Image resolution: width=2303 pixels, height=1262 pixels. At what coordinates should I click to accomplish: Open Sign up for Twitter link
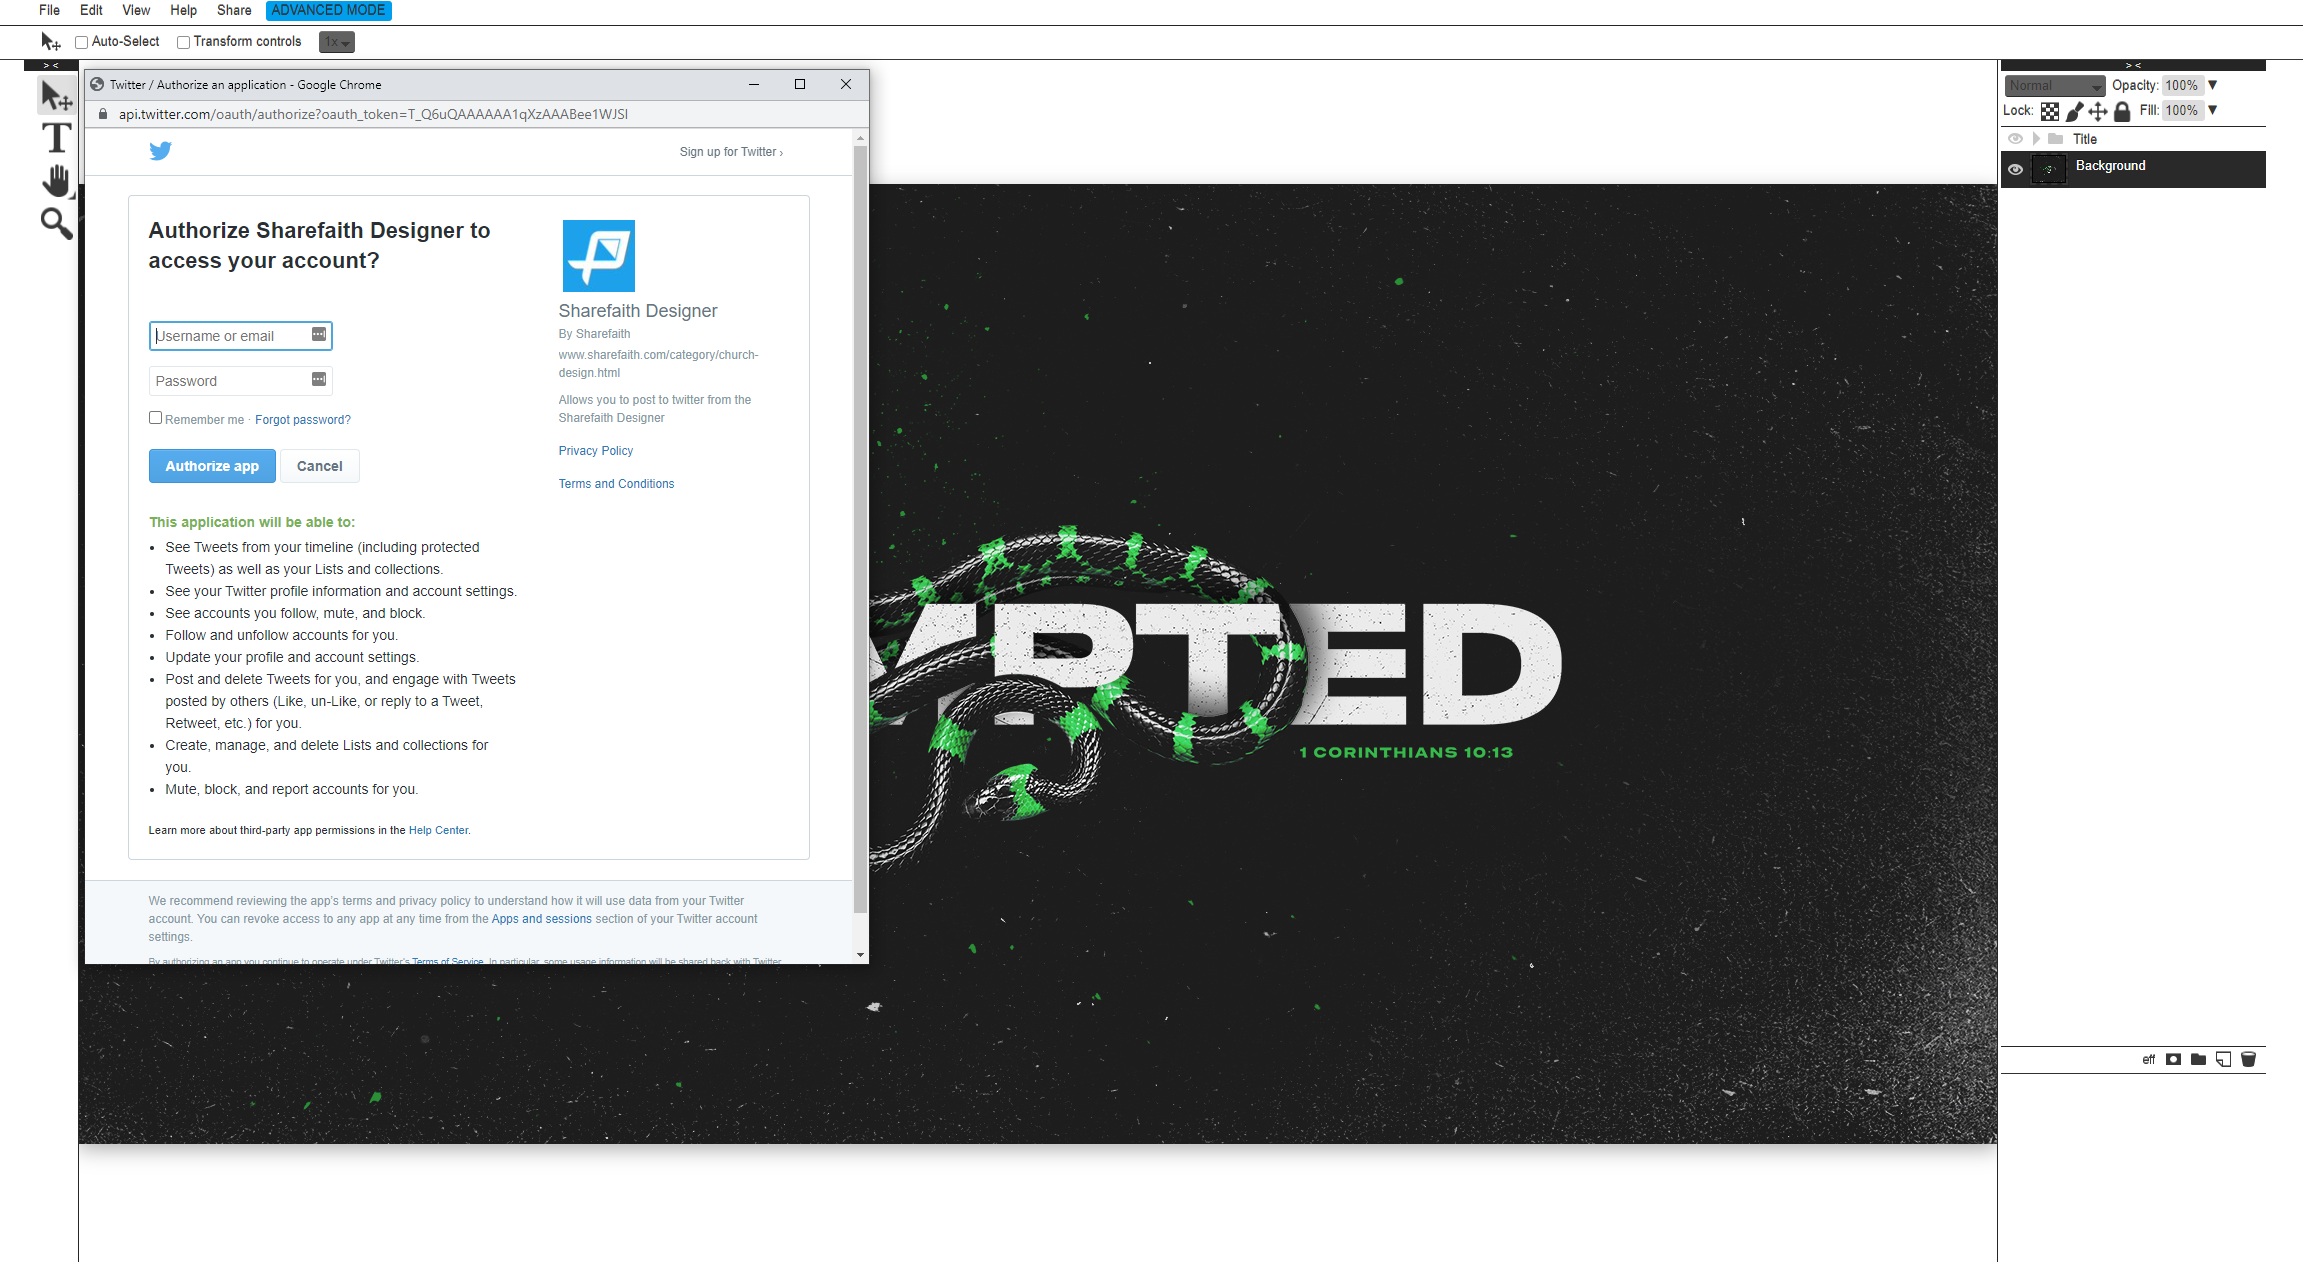(731, 152)
